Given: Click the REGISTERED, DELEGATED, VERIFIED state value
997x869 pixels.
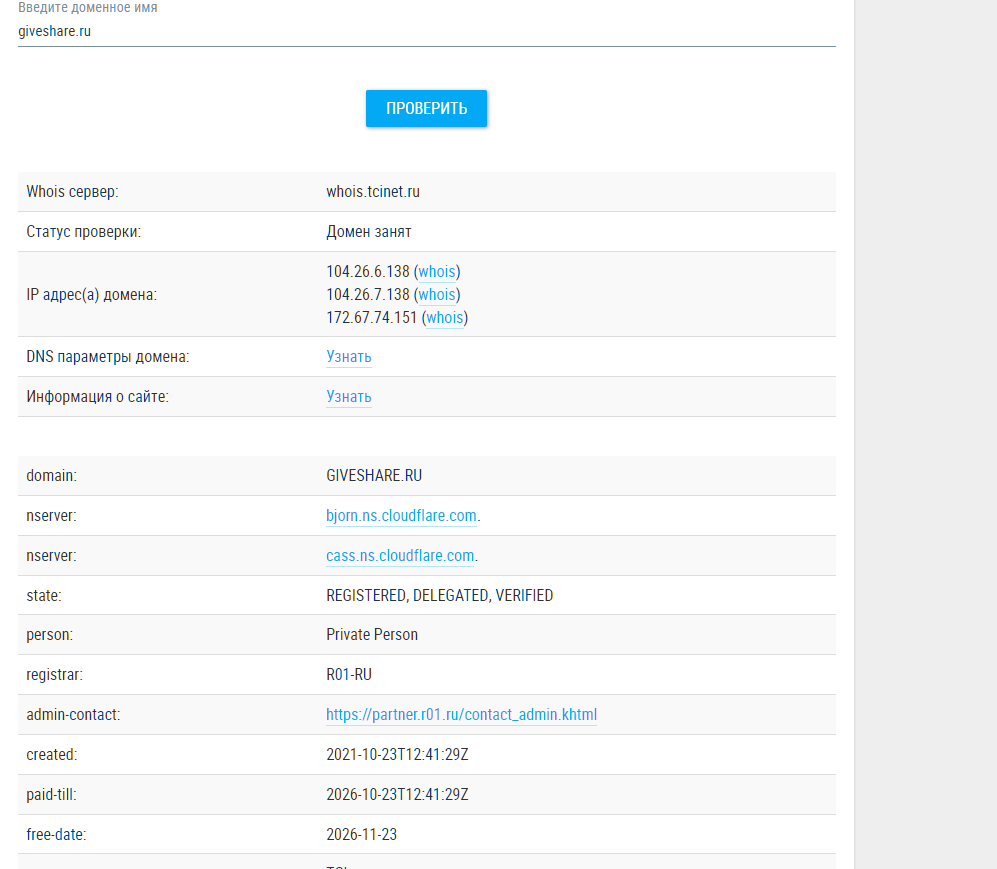Looking at the screenshot, I should coord(439,596).
